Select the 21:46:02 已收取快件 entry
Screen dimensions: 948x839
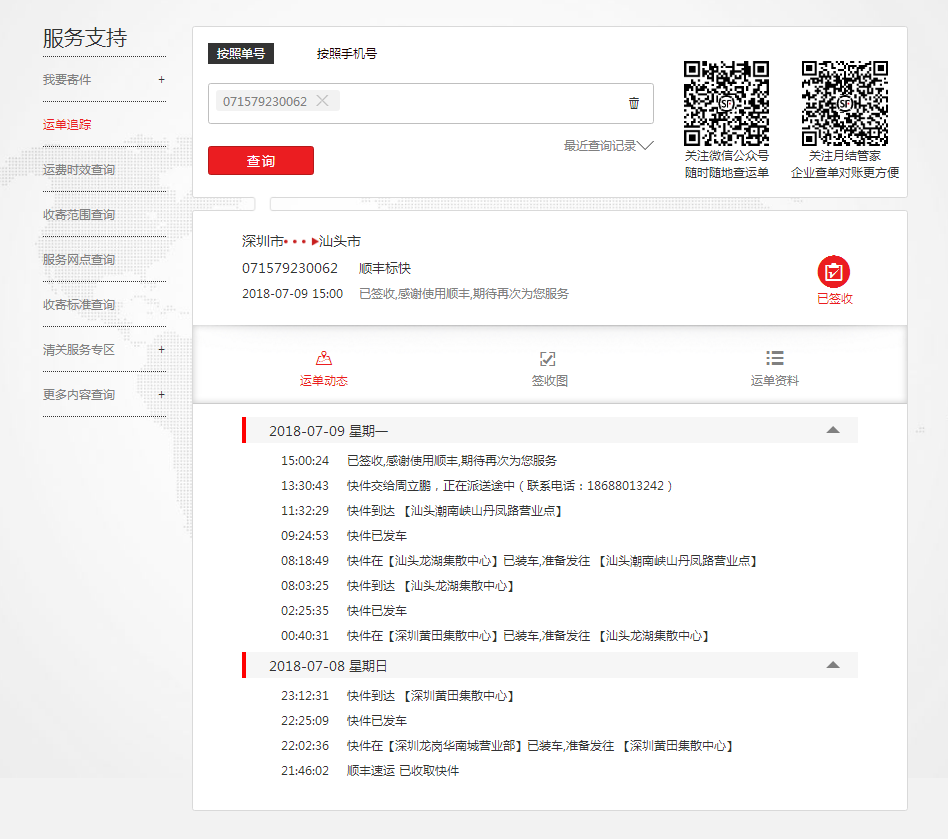[x=370, y=771]
